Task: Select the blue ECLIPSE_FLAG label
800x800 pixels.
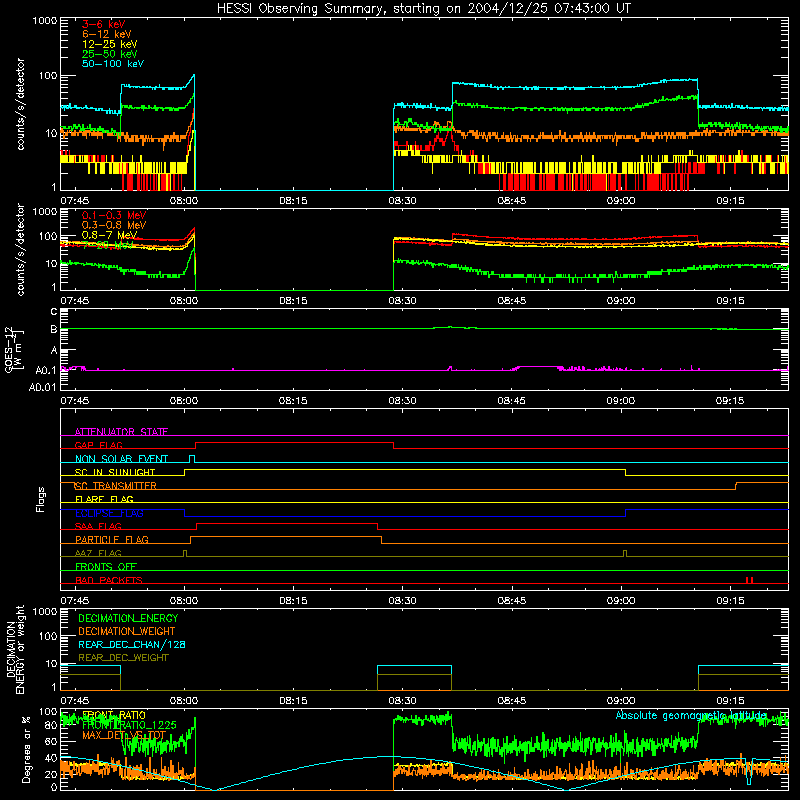Action: [x=109, y=513]
